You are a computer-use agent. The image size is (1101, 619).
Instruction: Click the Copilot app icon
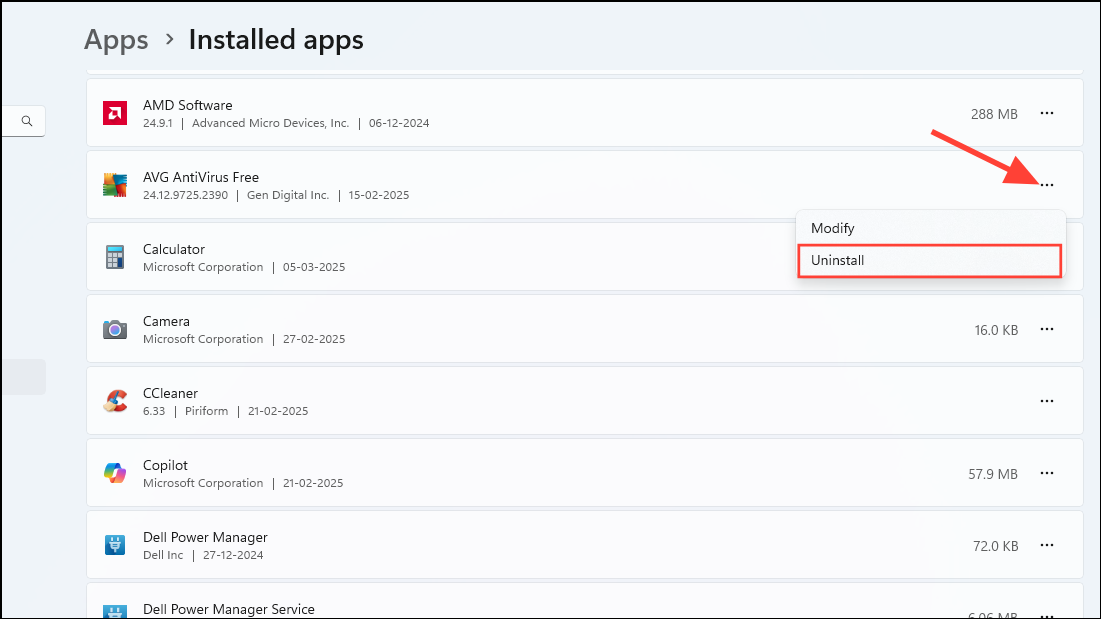coord(115,473)
